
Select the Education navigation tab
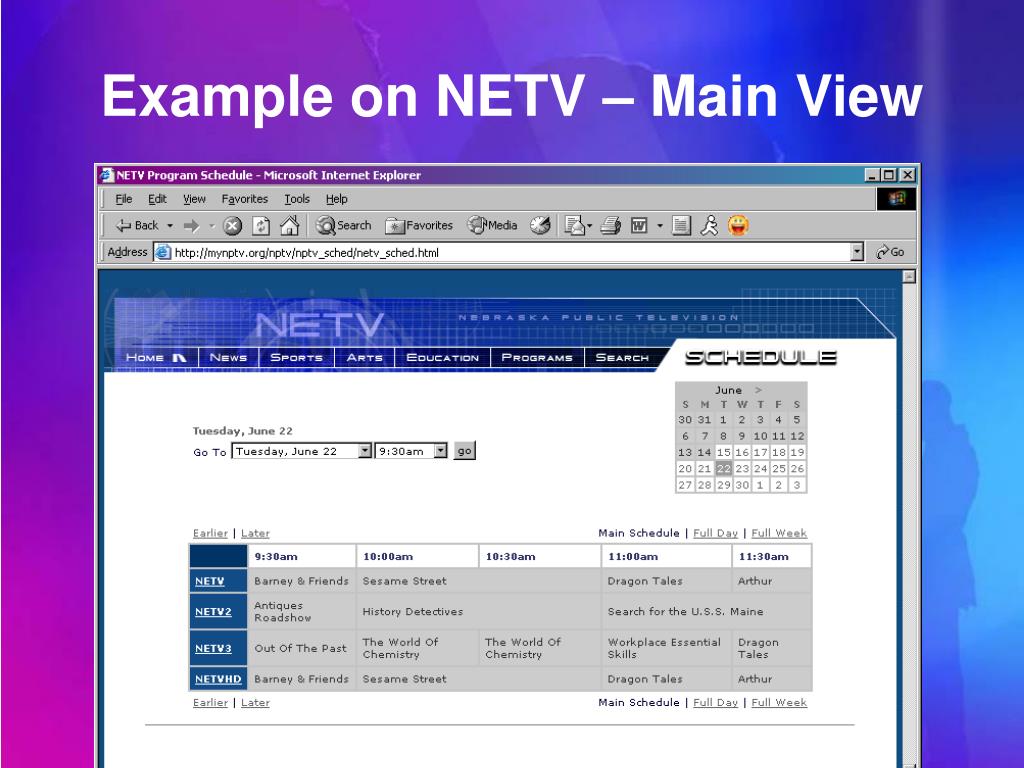pyautogui.click(x=443, y=358)
